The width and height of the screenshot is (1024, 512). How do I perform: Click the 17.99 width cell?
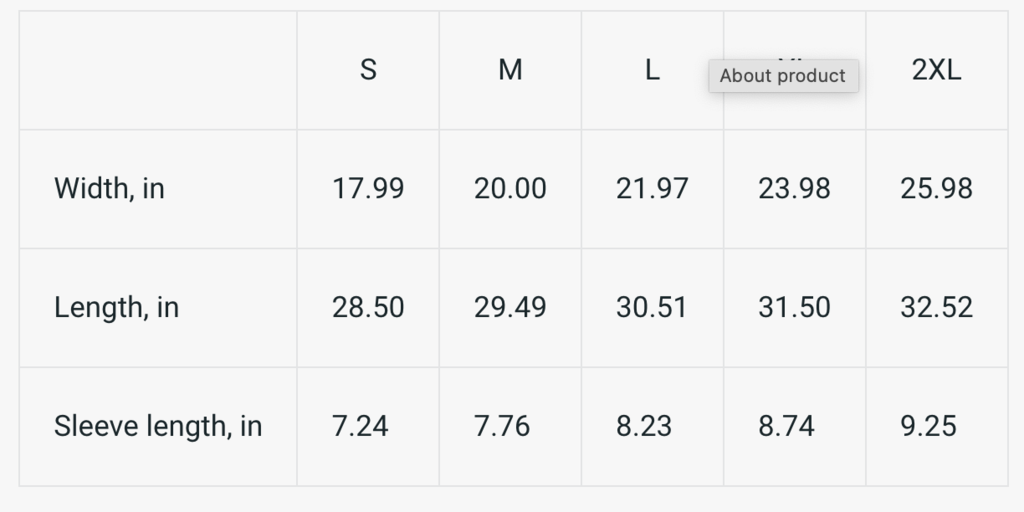(368, 188)
